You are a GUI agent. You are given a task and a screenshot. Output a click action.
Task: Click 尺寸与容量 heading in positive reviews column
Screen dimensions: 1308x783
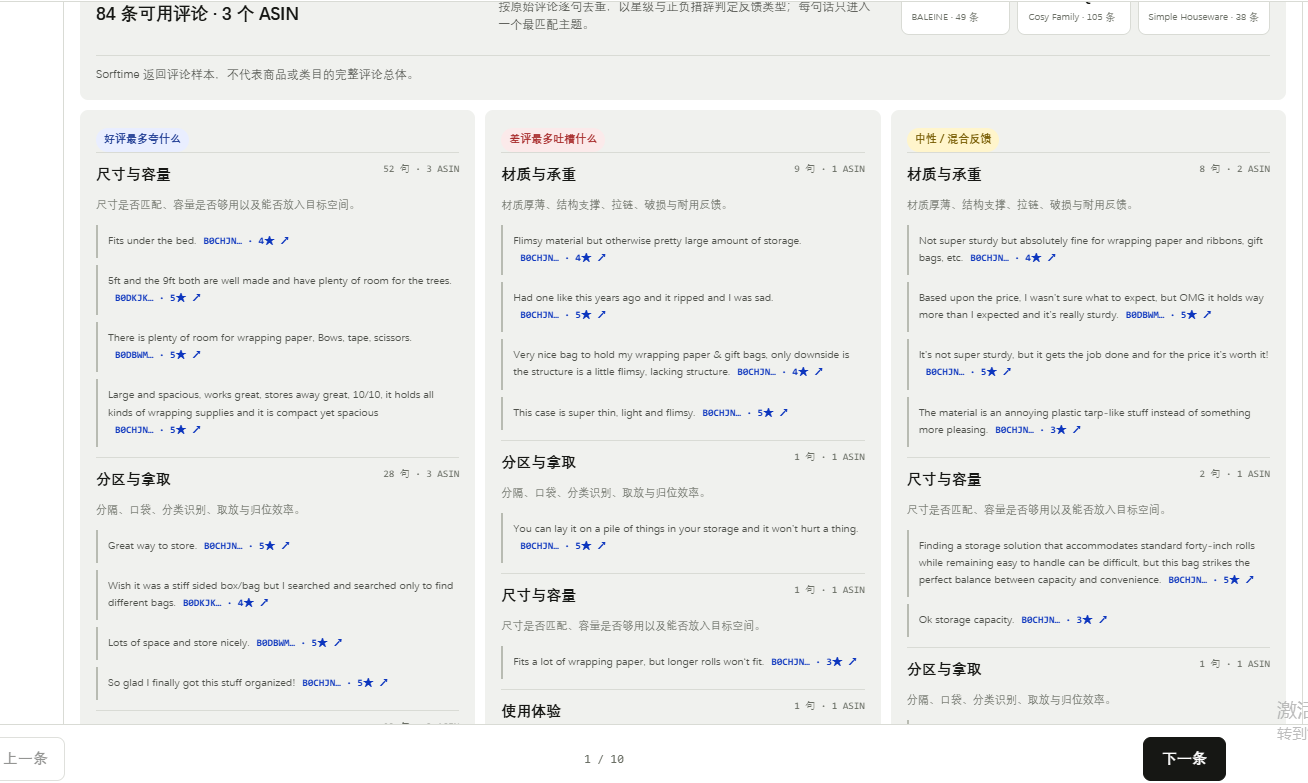coord(134,175)
